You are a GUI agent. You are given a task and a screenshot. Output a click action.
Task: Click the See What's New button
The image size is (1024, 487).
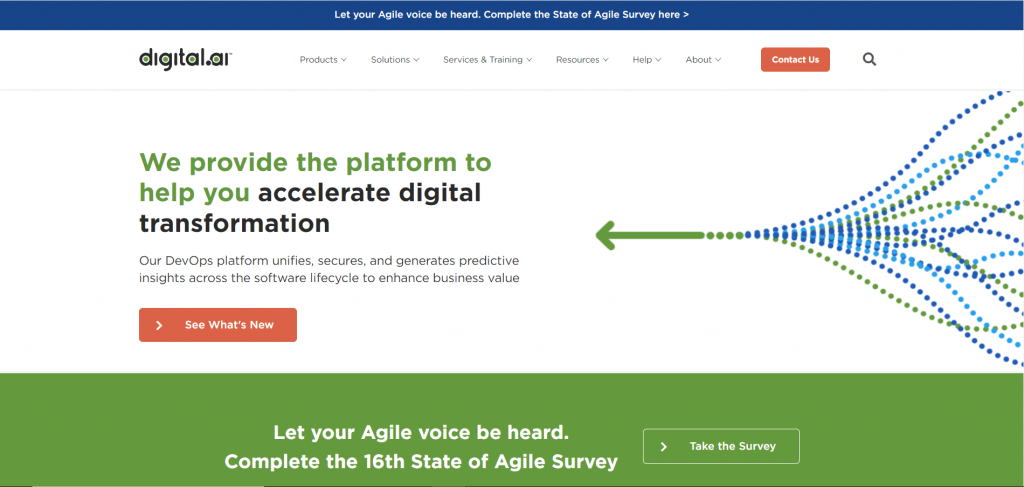click(218, 325)
